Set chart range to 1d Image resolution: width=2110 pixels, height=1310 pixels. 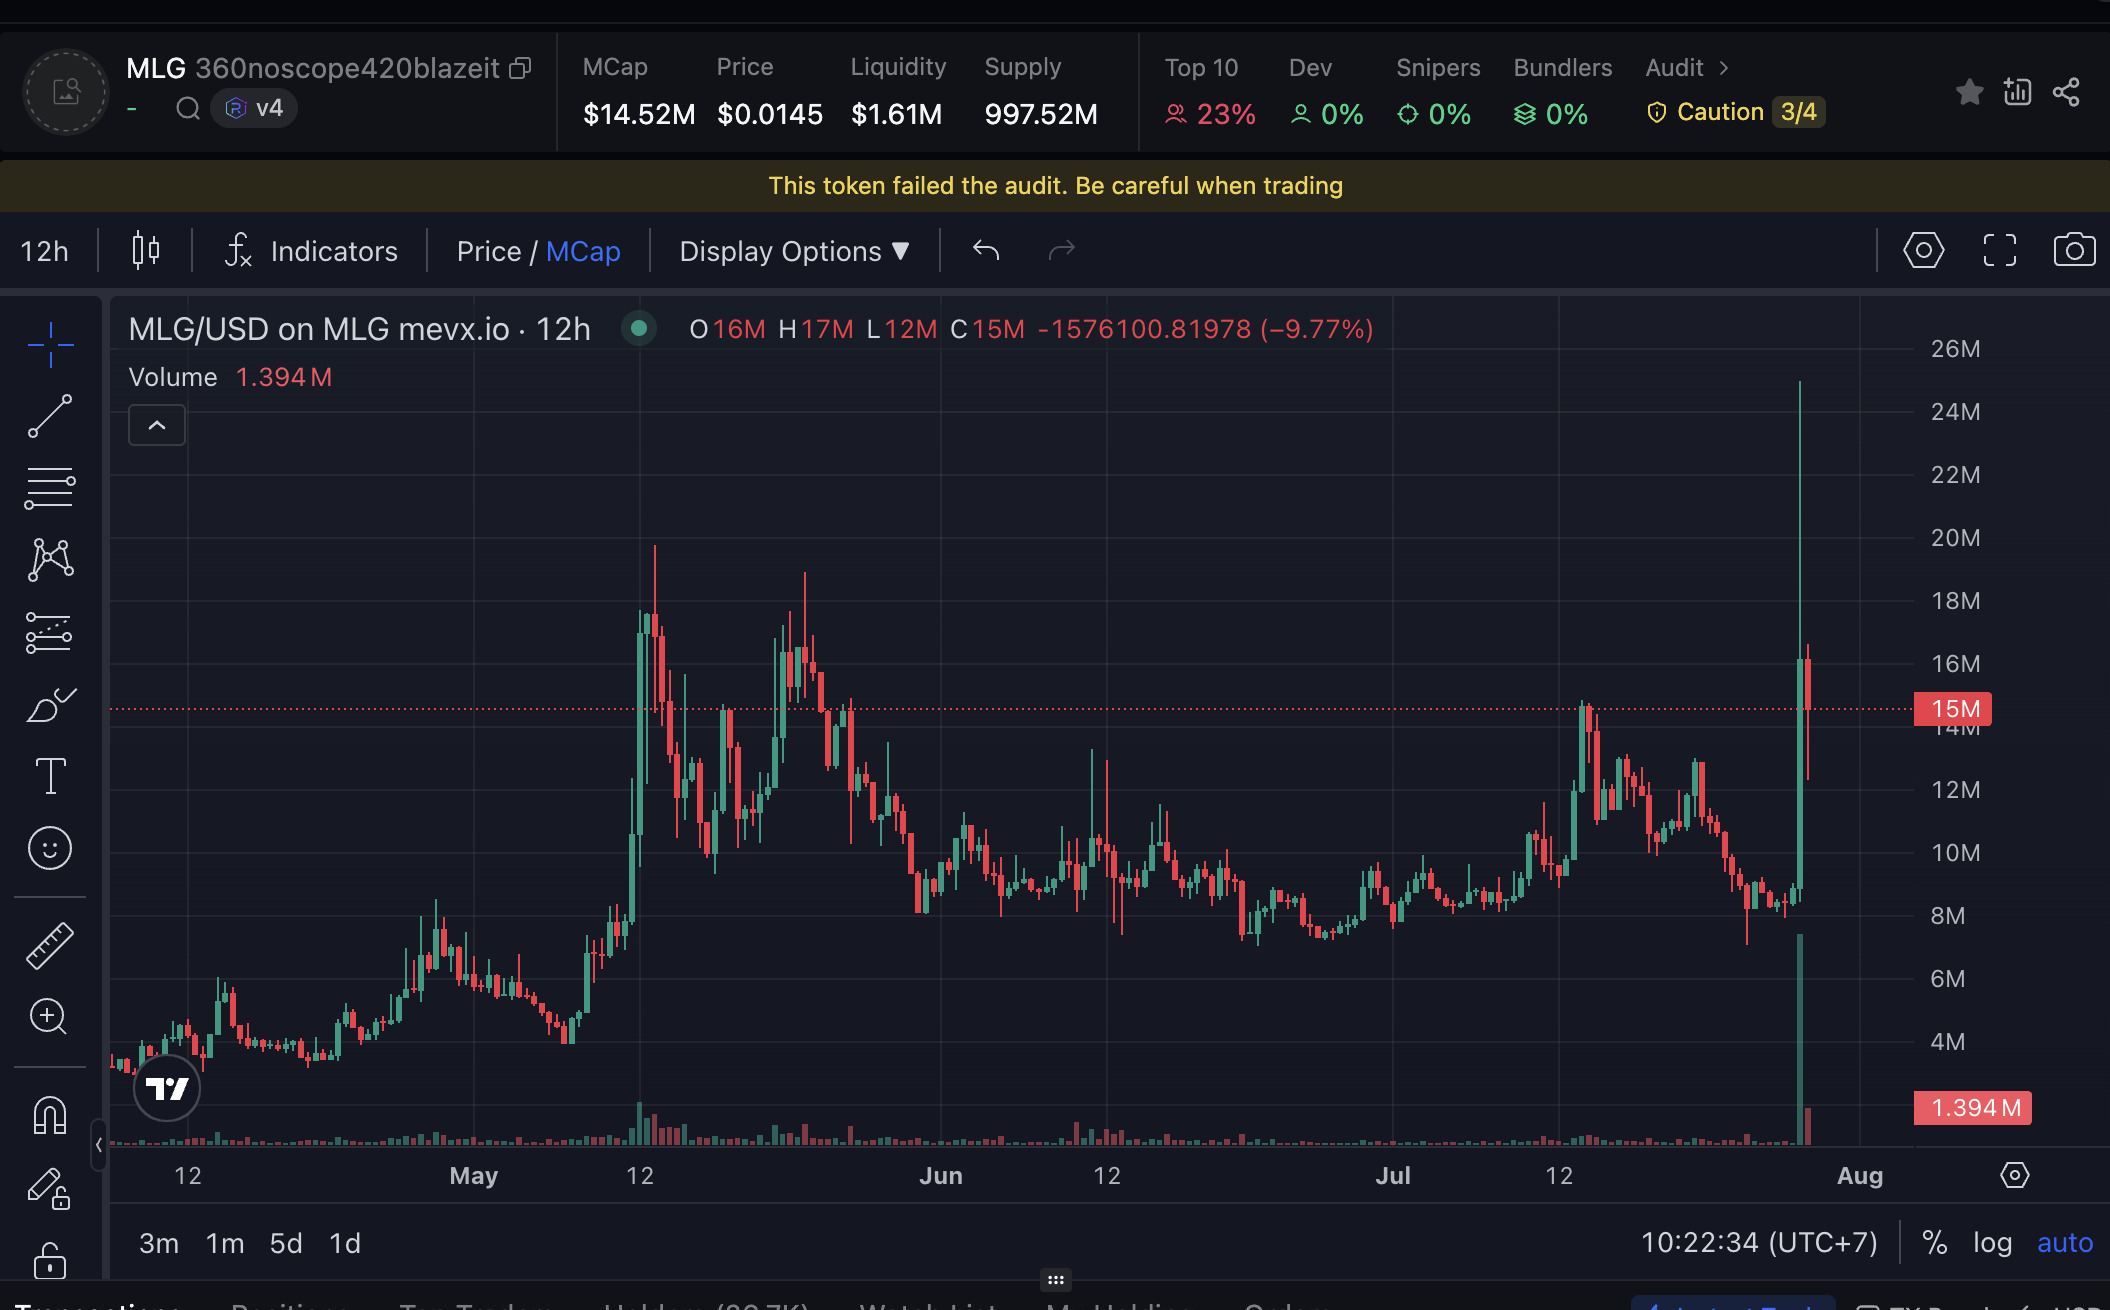345,1243
